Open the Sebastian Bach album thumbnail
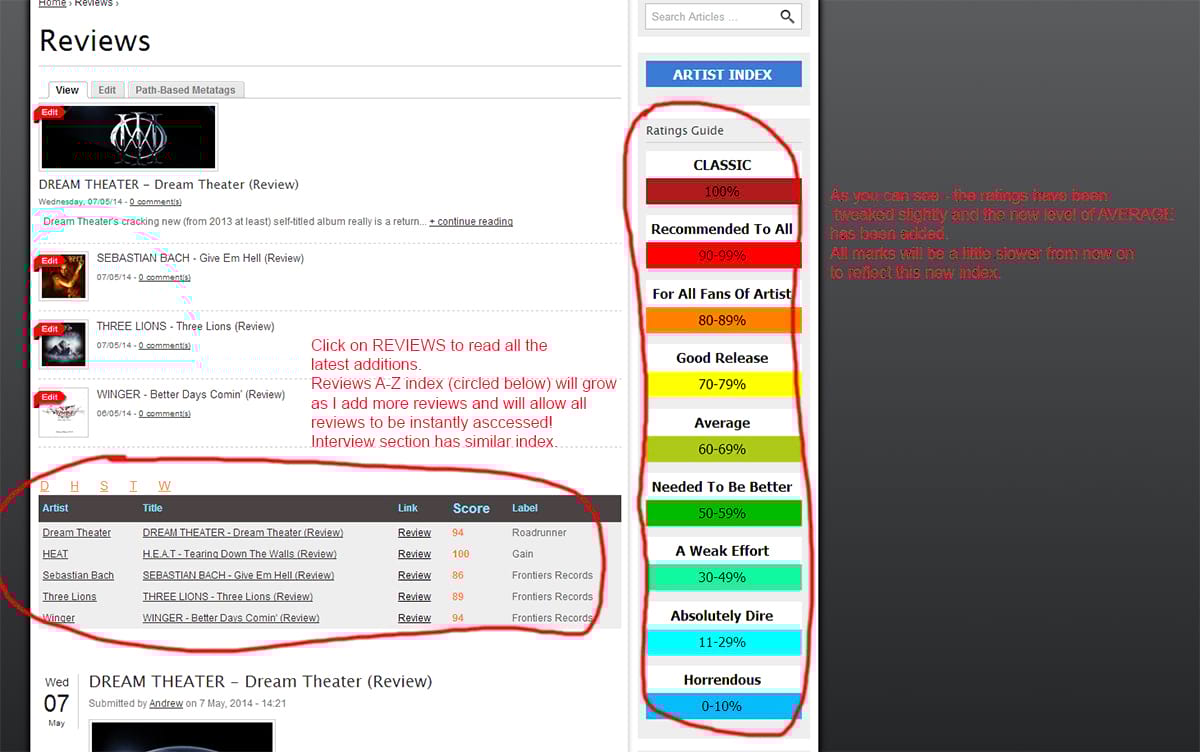 [64, 277]
